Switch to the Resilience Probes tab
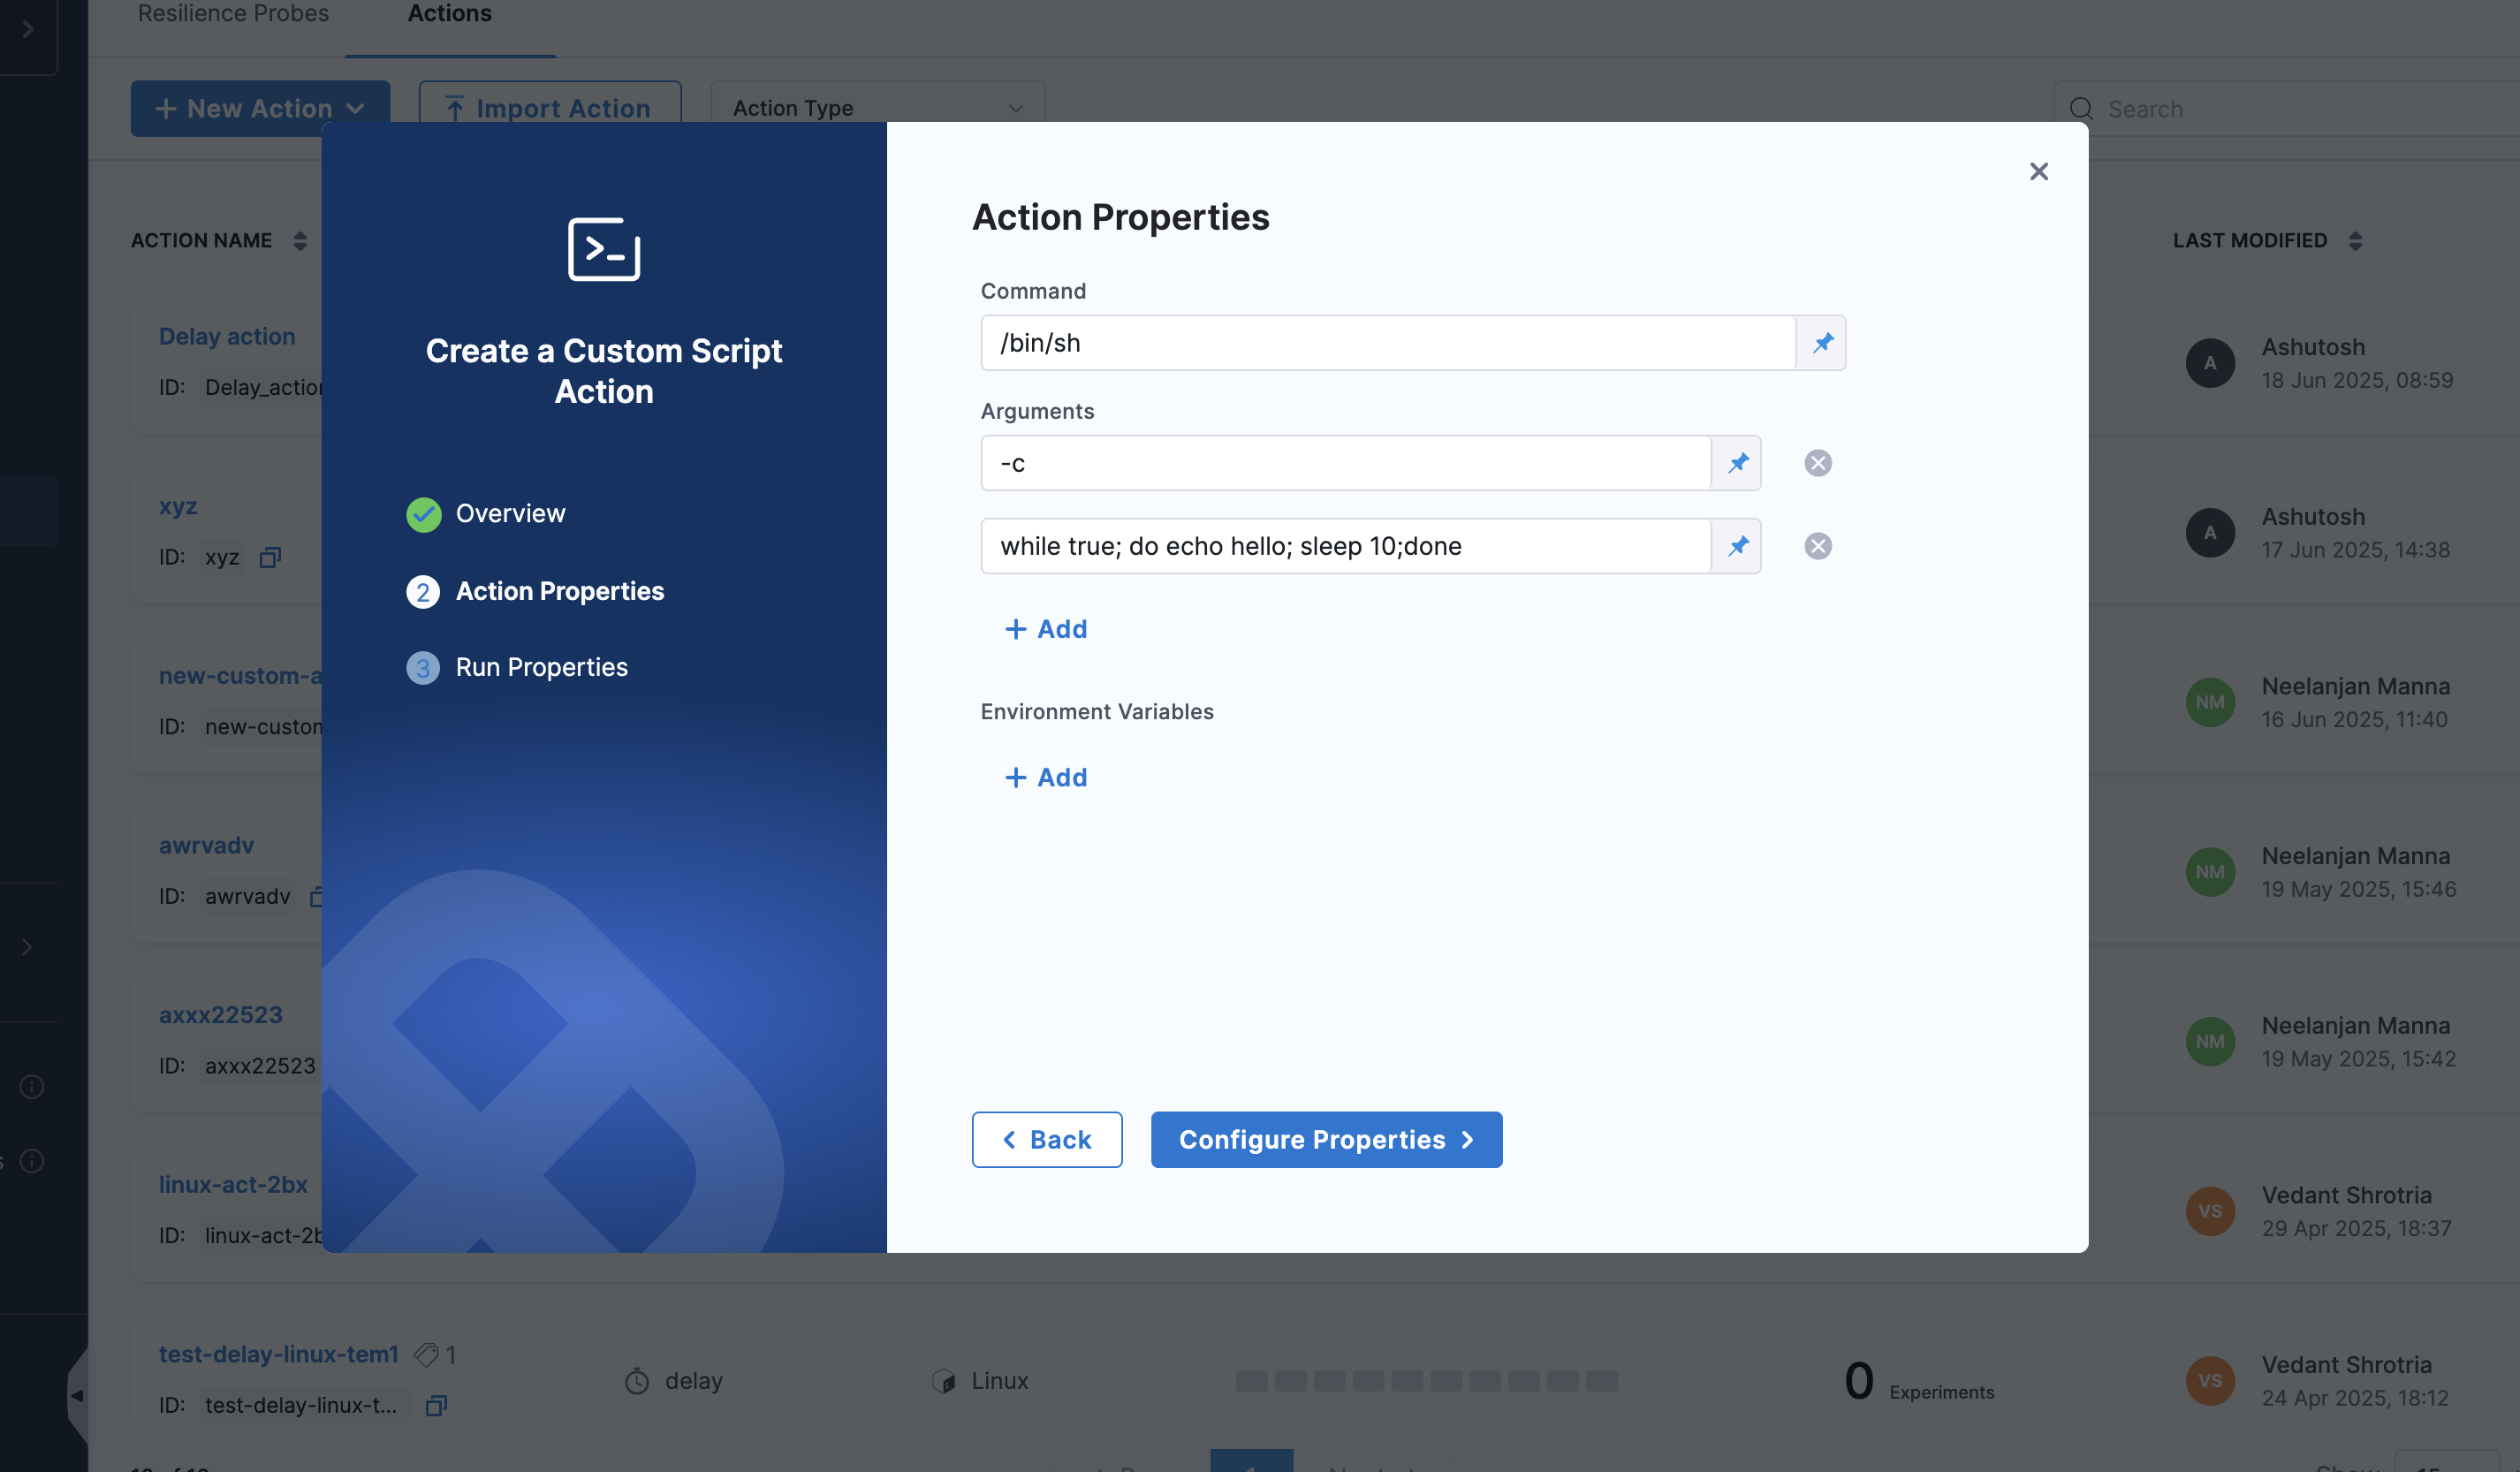 [233, 14]
